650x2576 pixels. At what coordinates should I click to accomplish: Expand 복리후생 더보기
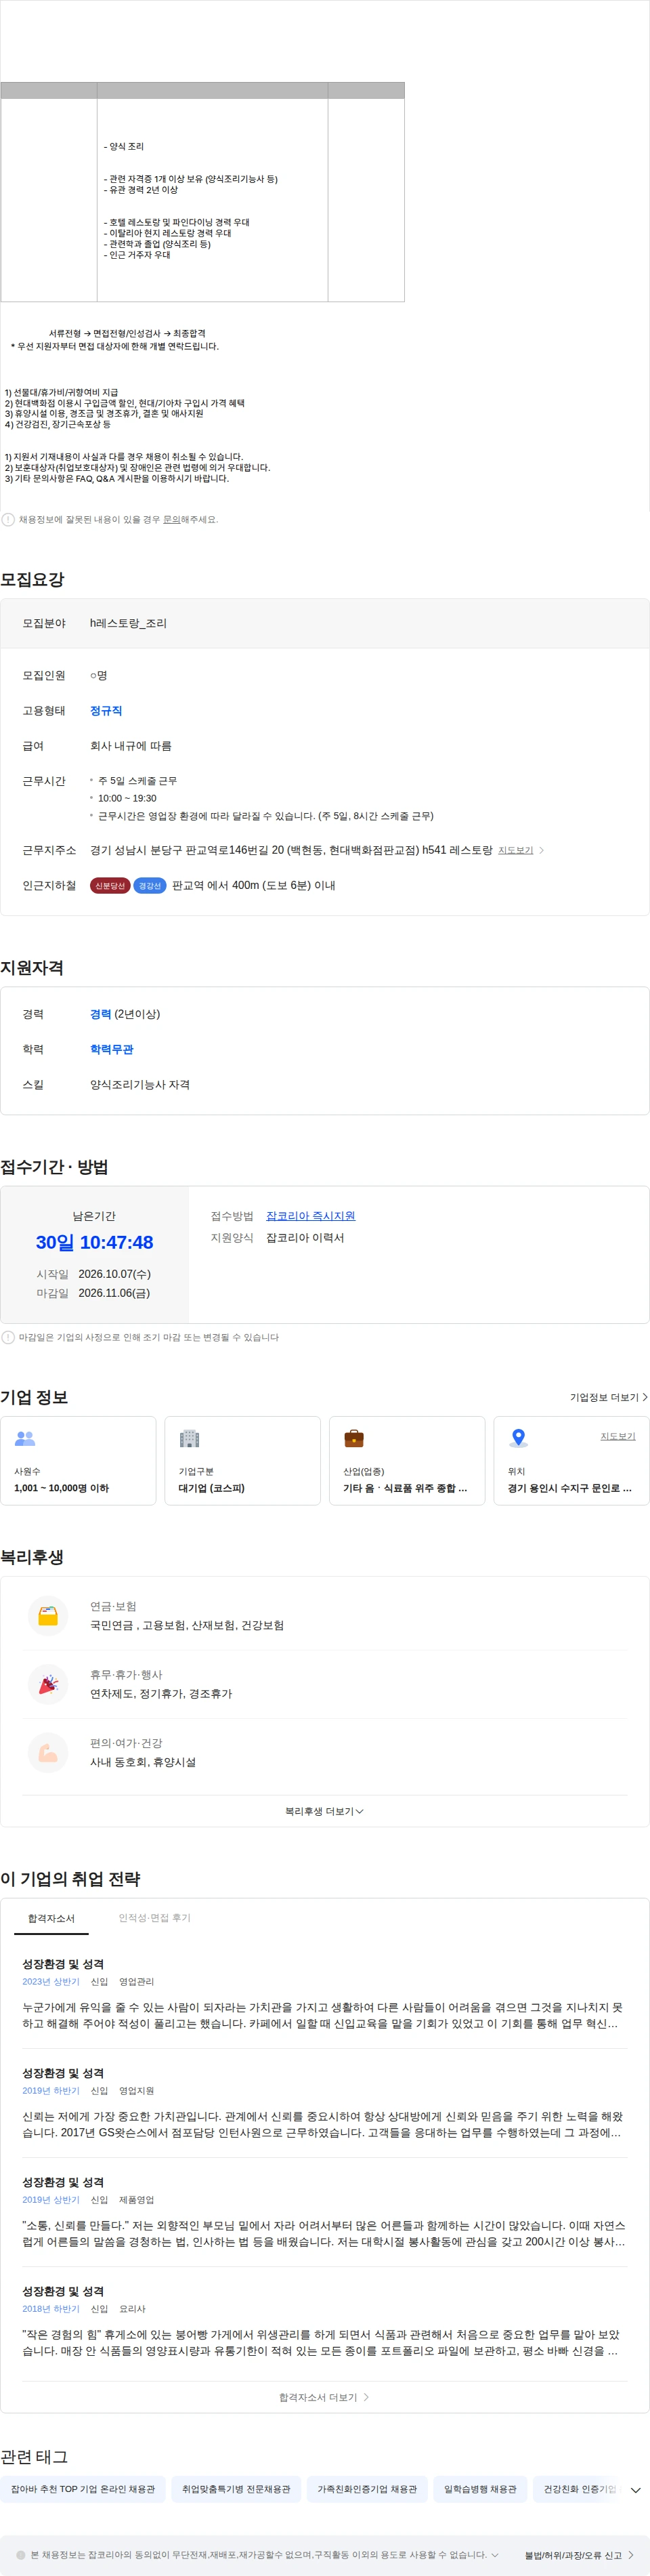pos(324,1811)
